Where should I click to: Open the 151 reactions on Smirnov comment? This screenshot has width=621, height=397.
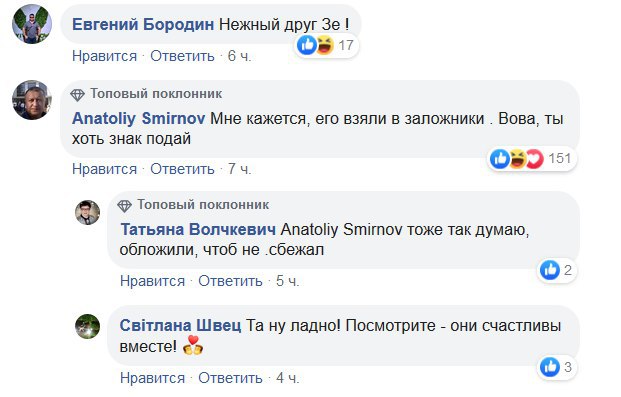click(x=531, y=159)
